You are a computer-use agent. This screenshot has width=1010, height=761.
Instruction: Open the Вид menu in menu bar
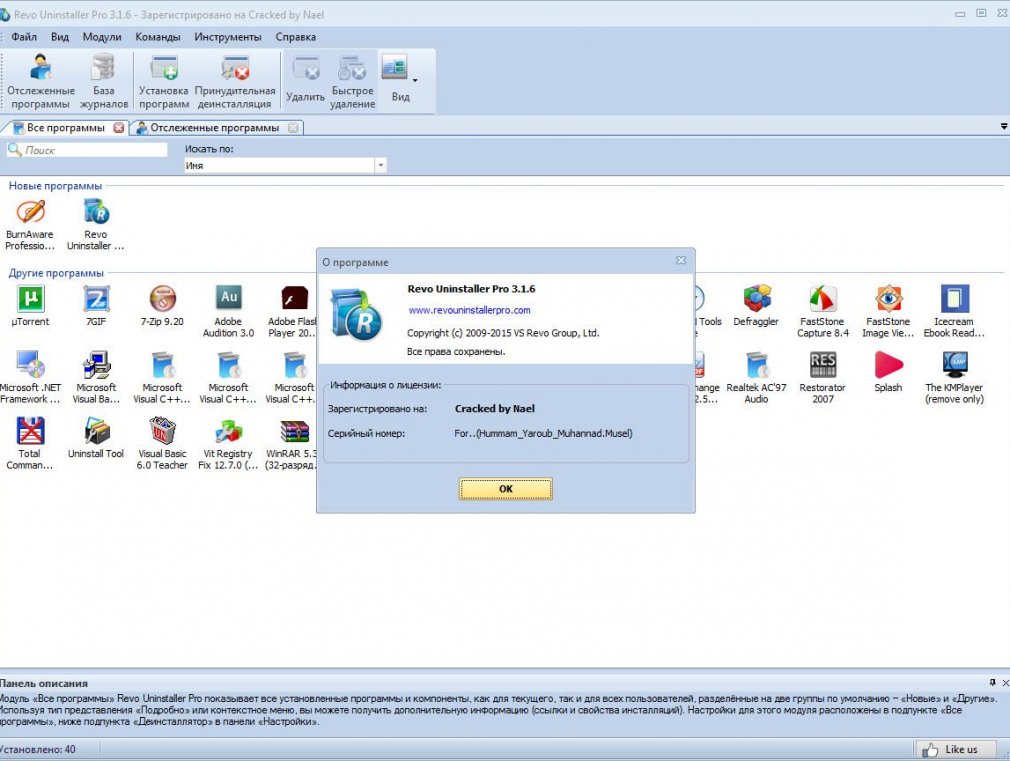60,37
